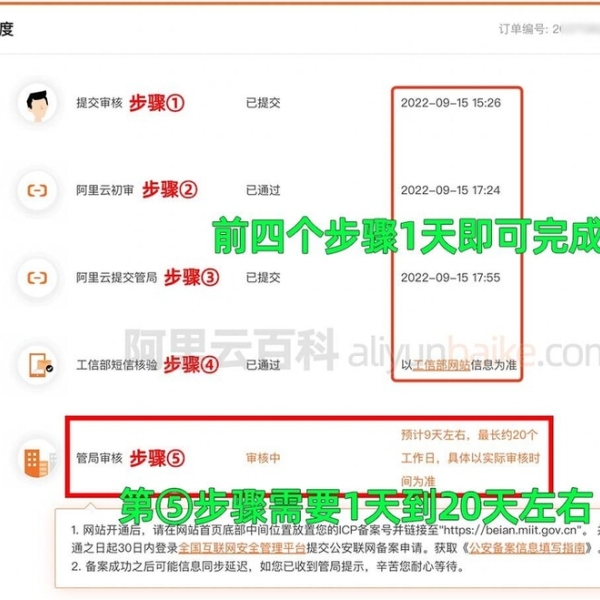Click the 订单编号 order number text
Viewport: 600px width, 600px height.
point(549,29)
